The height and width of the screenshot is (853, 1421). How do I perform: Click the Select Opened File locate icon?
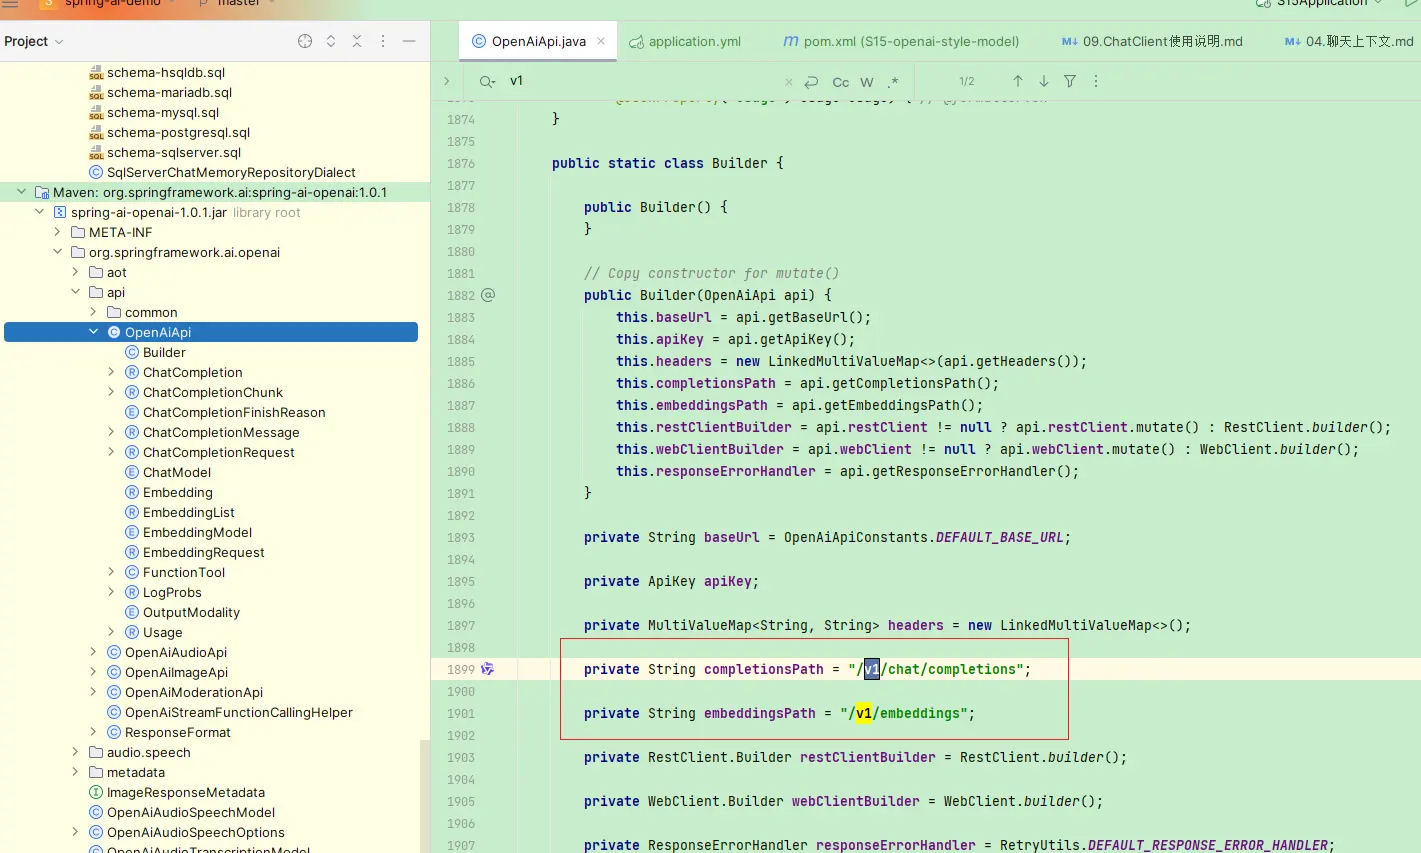305,41
